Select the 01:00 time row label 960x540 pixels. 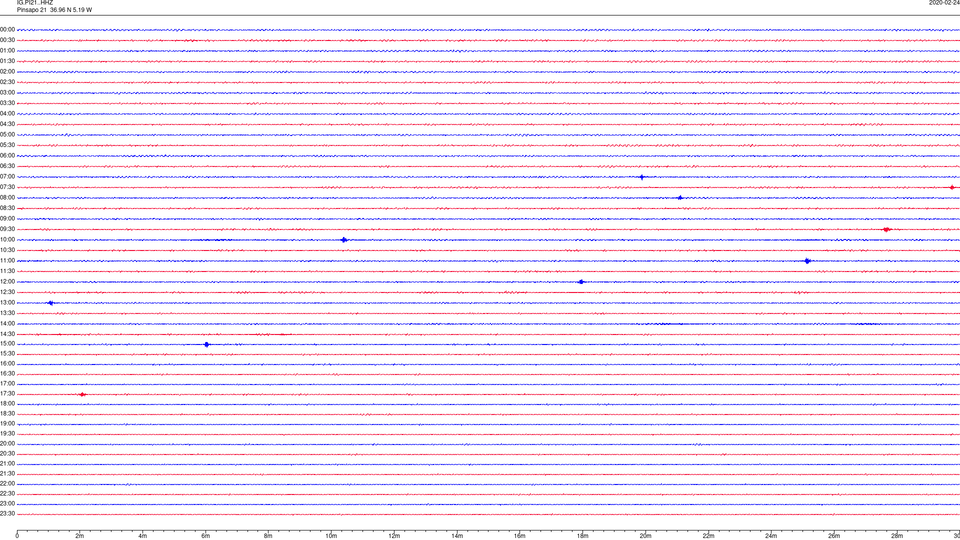coord(7,51)
